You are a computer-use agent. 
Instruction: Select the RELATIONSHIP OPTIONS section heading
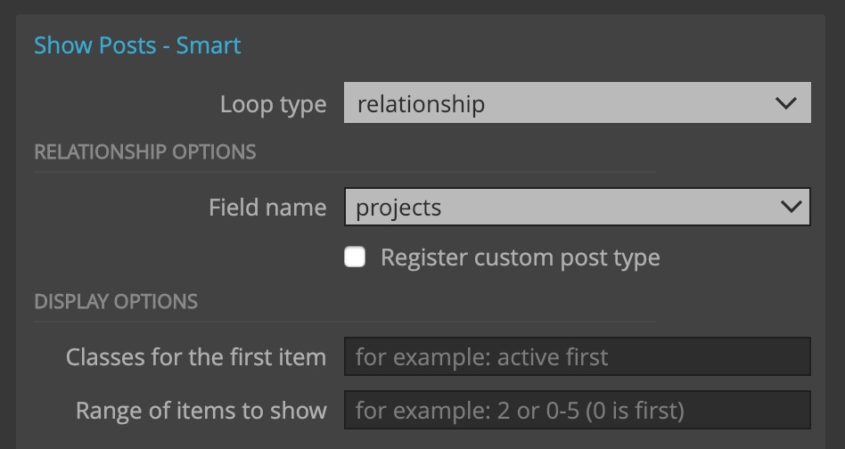(145, 152)
